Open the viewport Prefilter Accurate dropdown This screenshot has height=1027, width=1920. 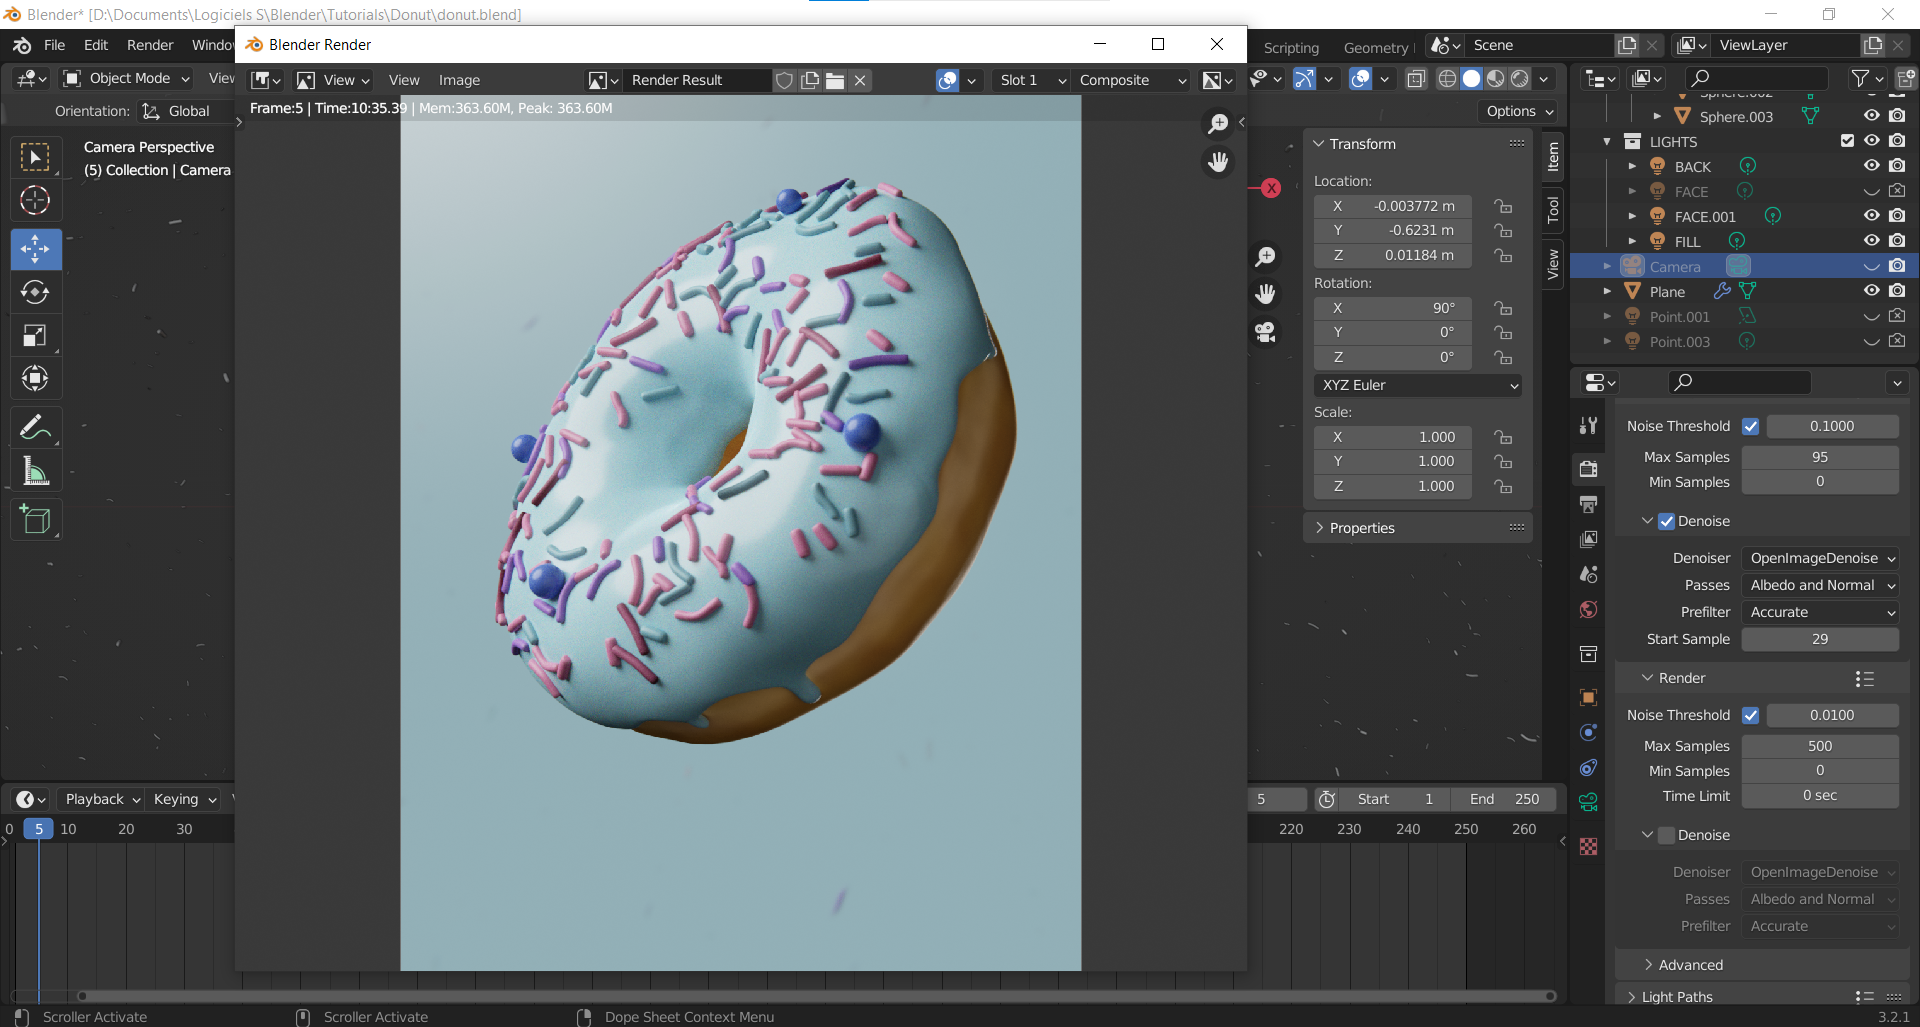(1820, 612)
